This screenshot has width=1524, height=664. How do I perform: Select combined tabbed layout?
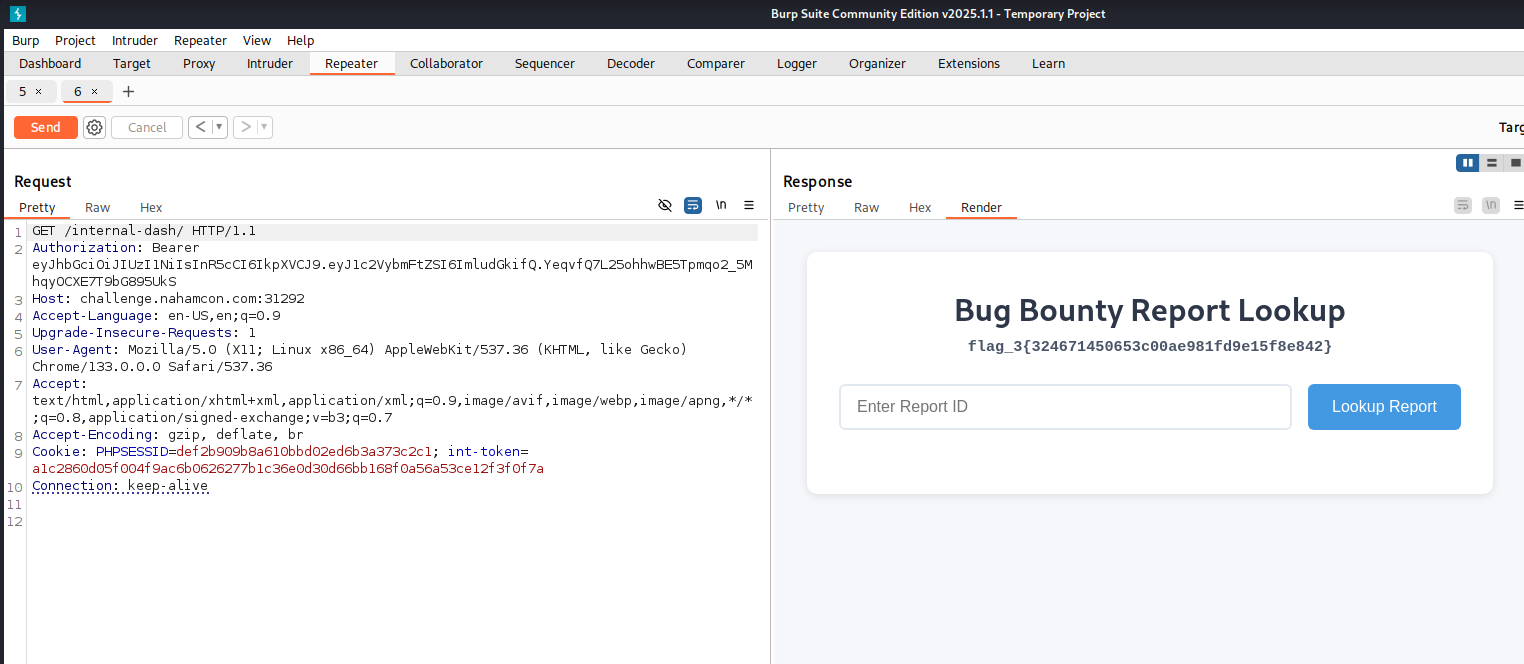pos(1515,163)
